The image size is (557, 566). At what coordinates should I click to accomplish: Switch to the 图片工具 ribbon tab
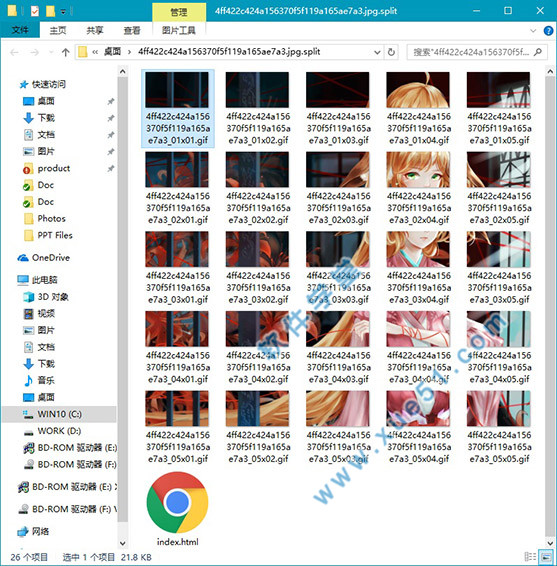pos(179,31)
